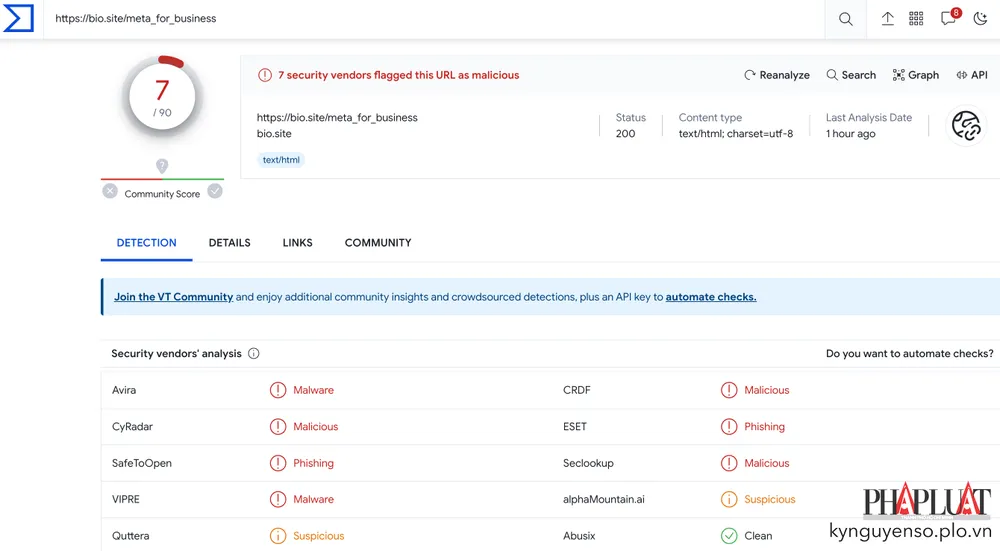Click the community score question marker

click(x=162, y=166)
